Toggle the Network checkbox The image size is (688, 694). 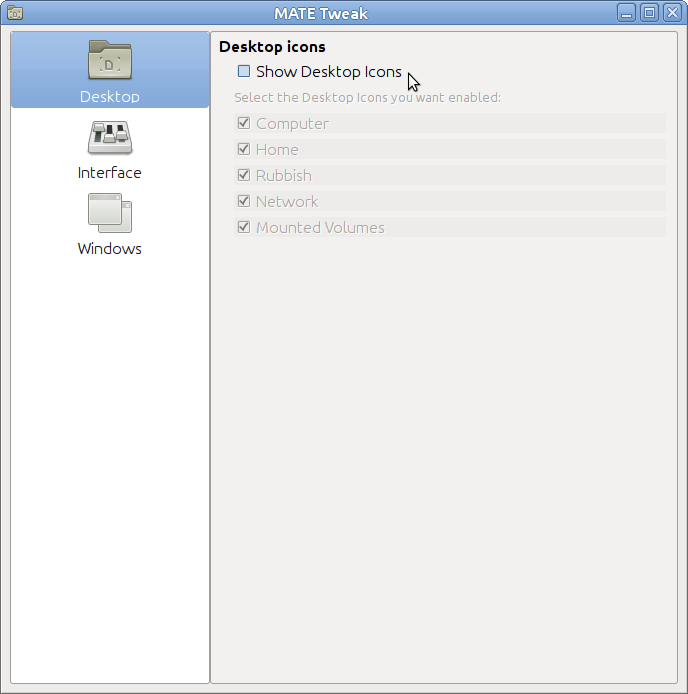[244, 201]
